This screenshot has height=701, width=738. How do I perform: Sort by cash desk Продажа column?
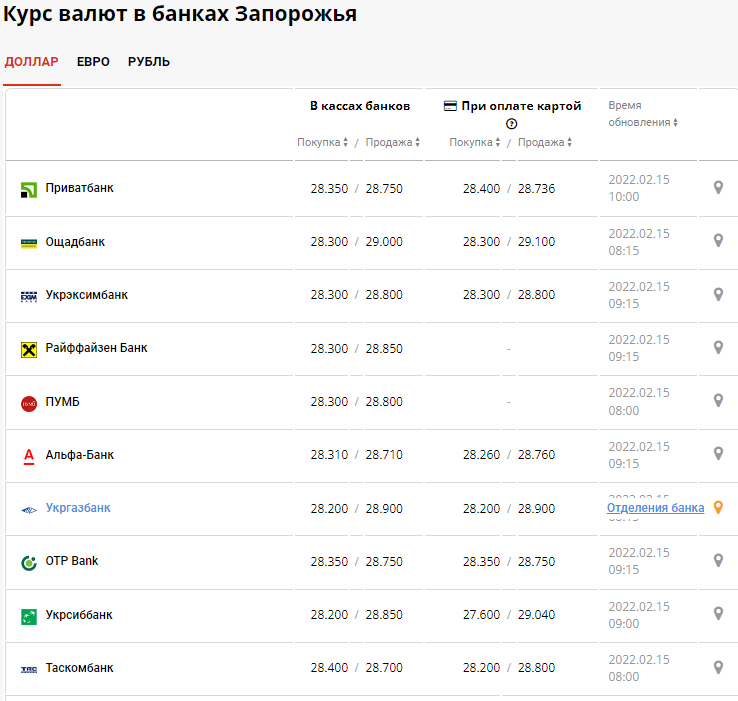tap(392, 142)
